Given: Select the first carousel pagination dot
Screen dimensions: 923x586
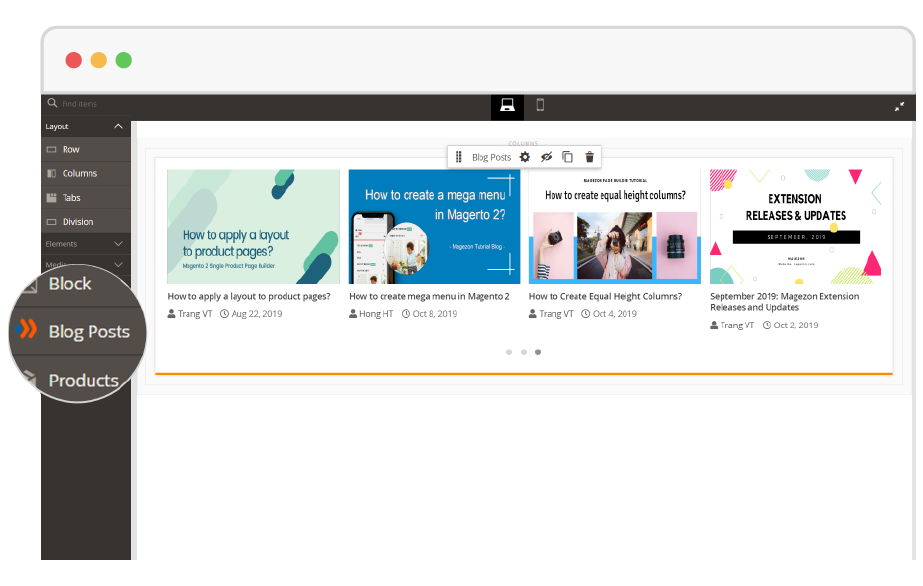Looking at the screenshot, I should click(x=509, y=352).
